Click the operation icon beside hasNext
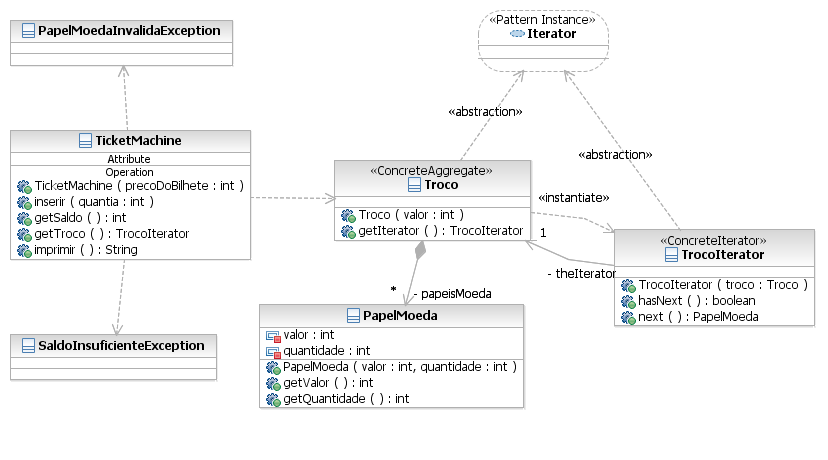The width and height of the screenshot is (828, 460). [628, 301]
